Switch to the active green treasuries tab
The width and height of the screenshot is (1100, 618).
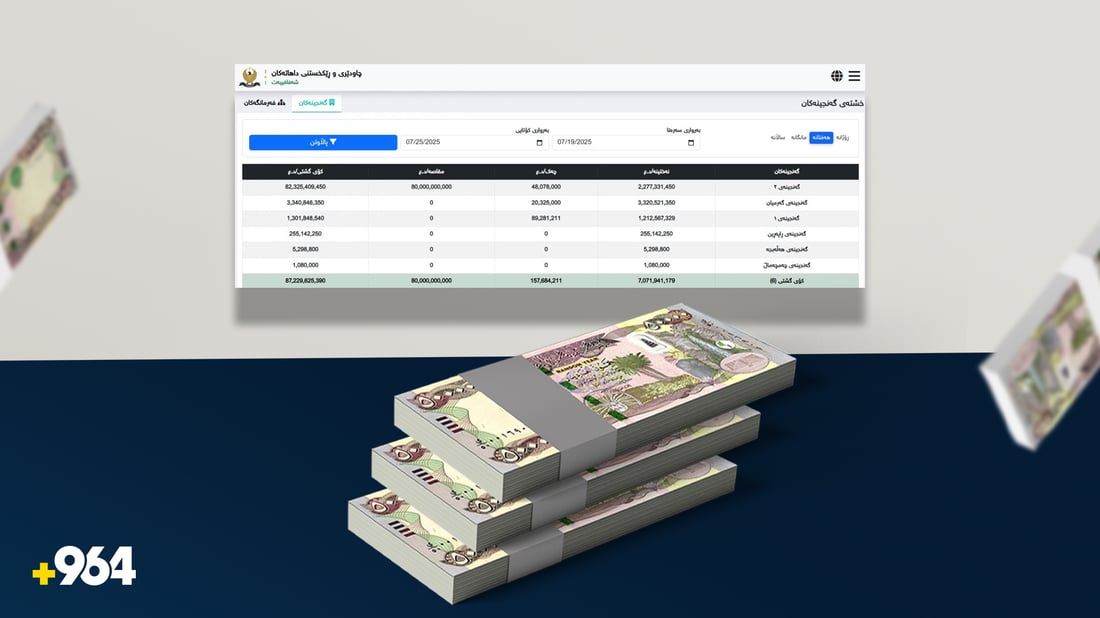click(317, 102)
